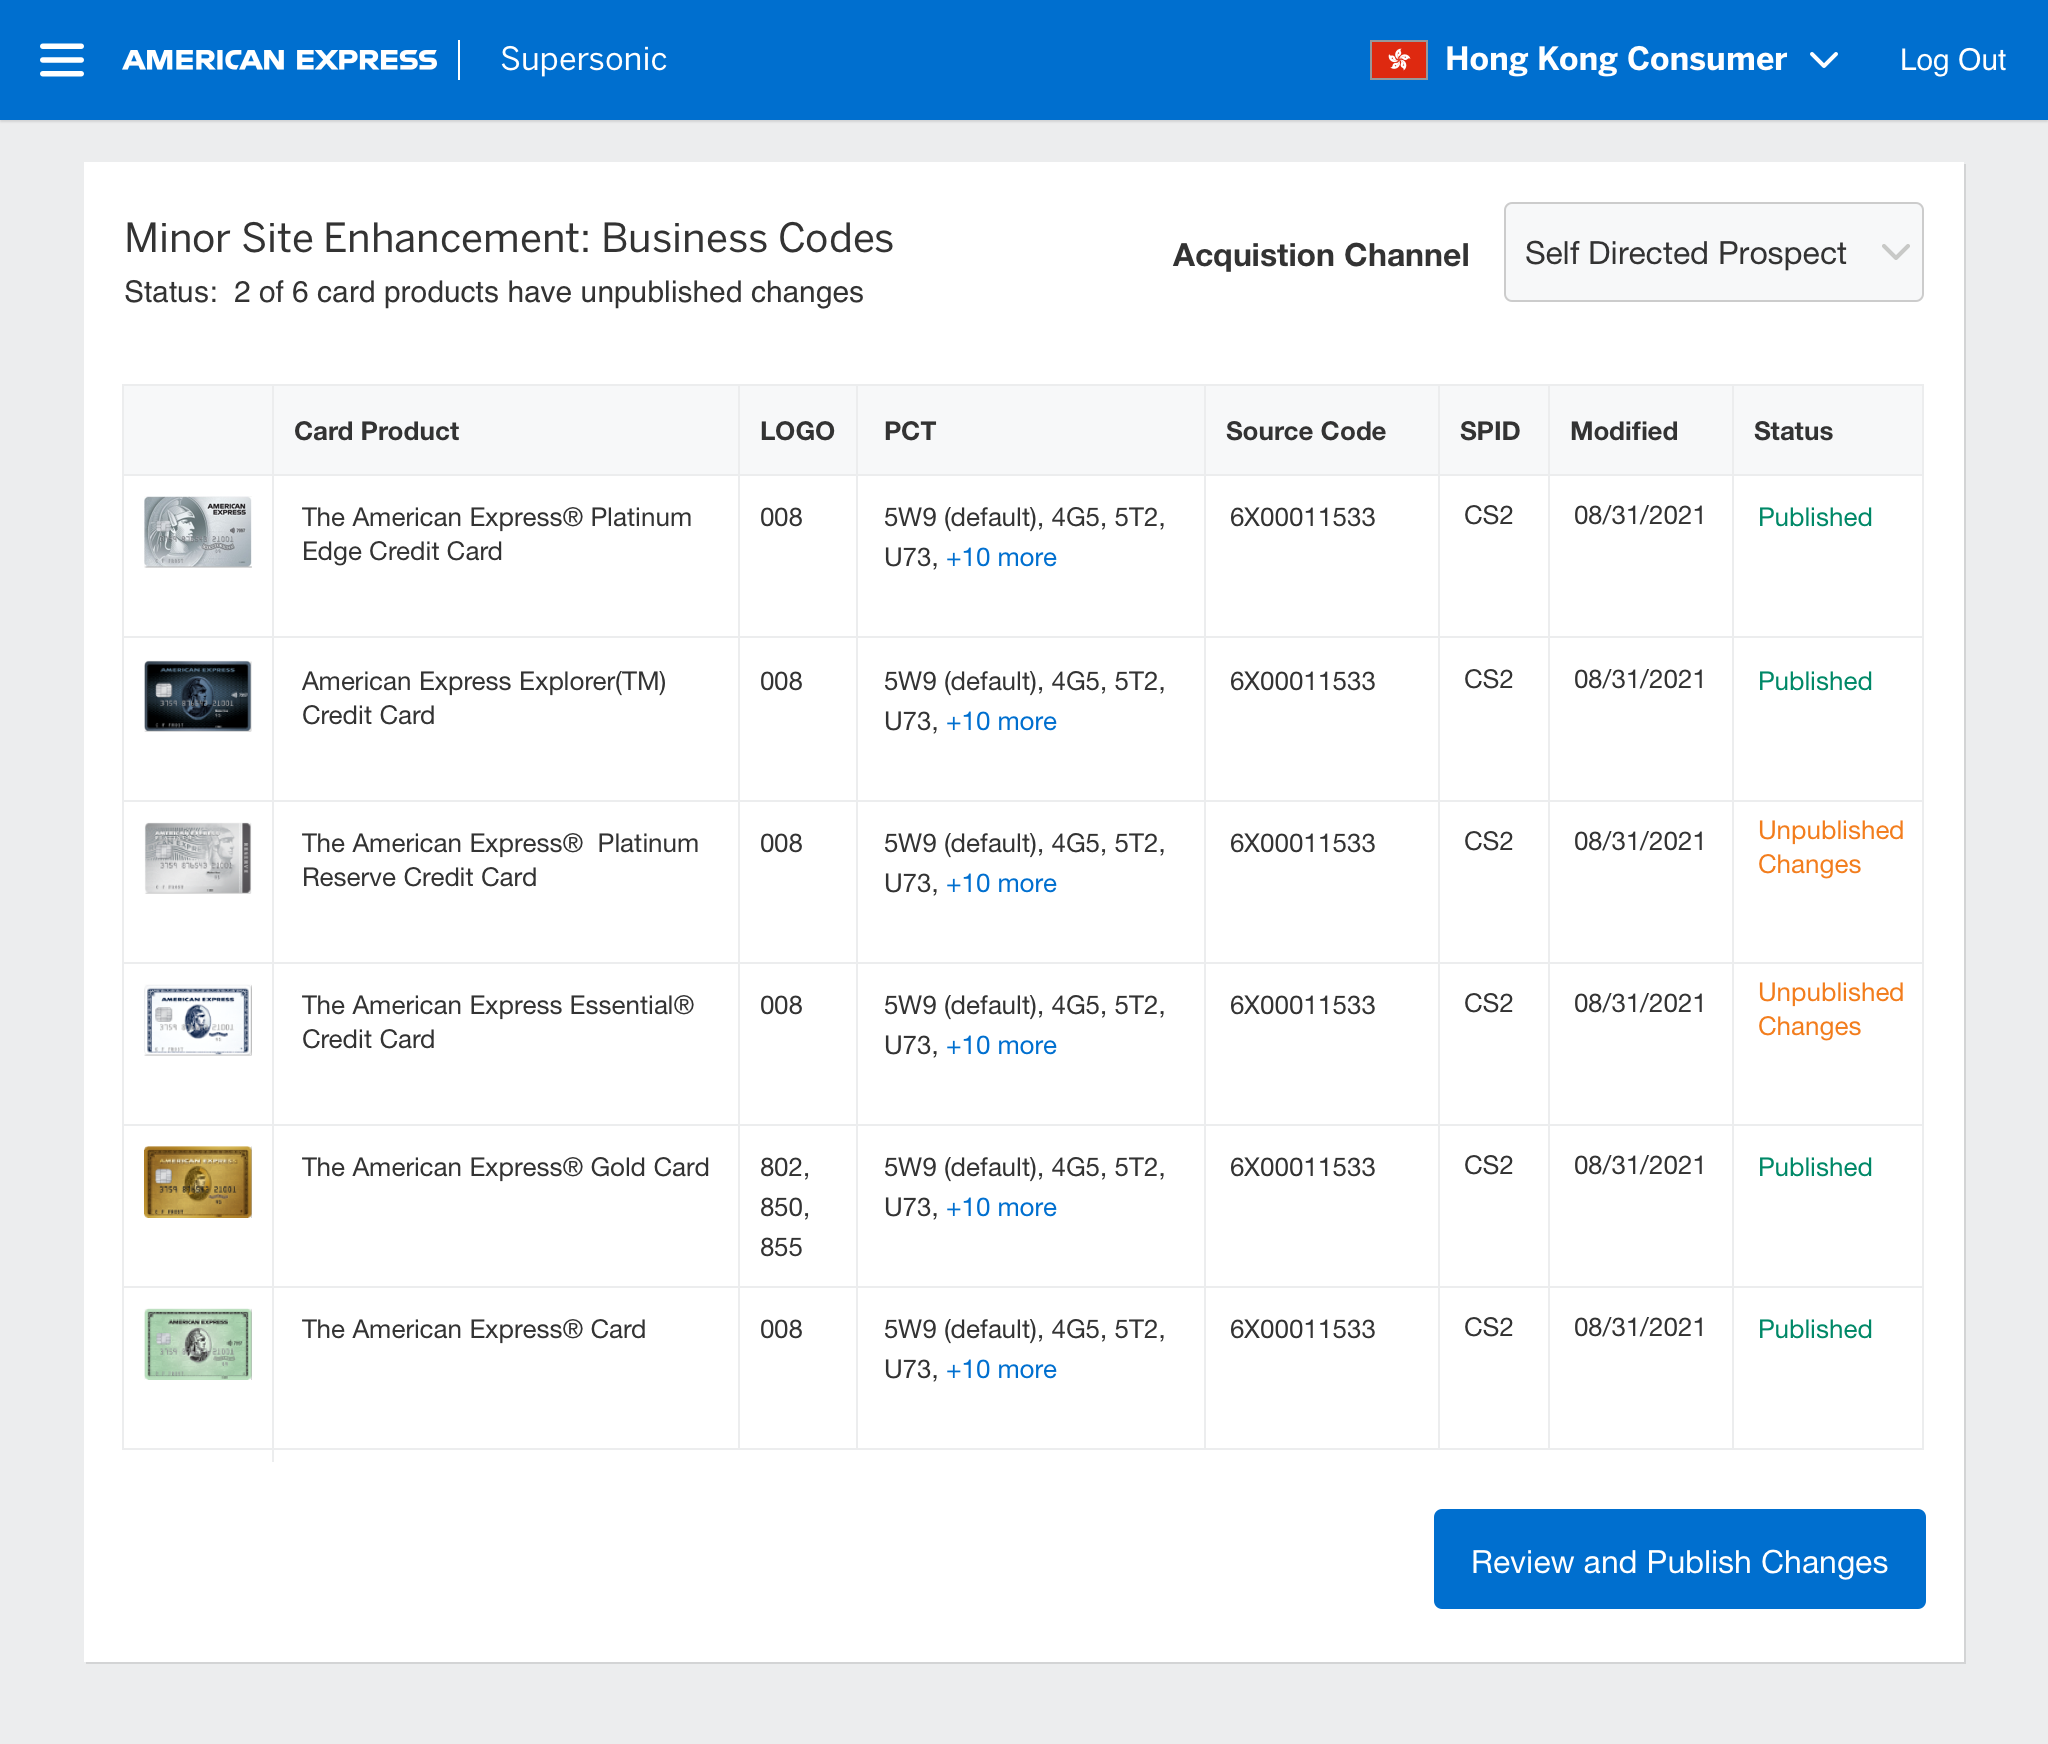The image size is (2048, 1744).
Task: Click Log Out
Action: pos(1952,60)
